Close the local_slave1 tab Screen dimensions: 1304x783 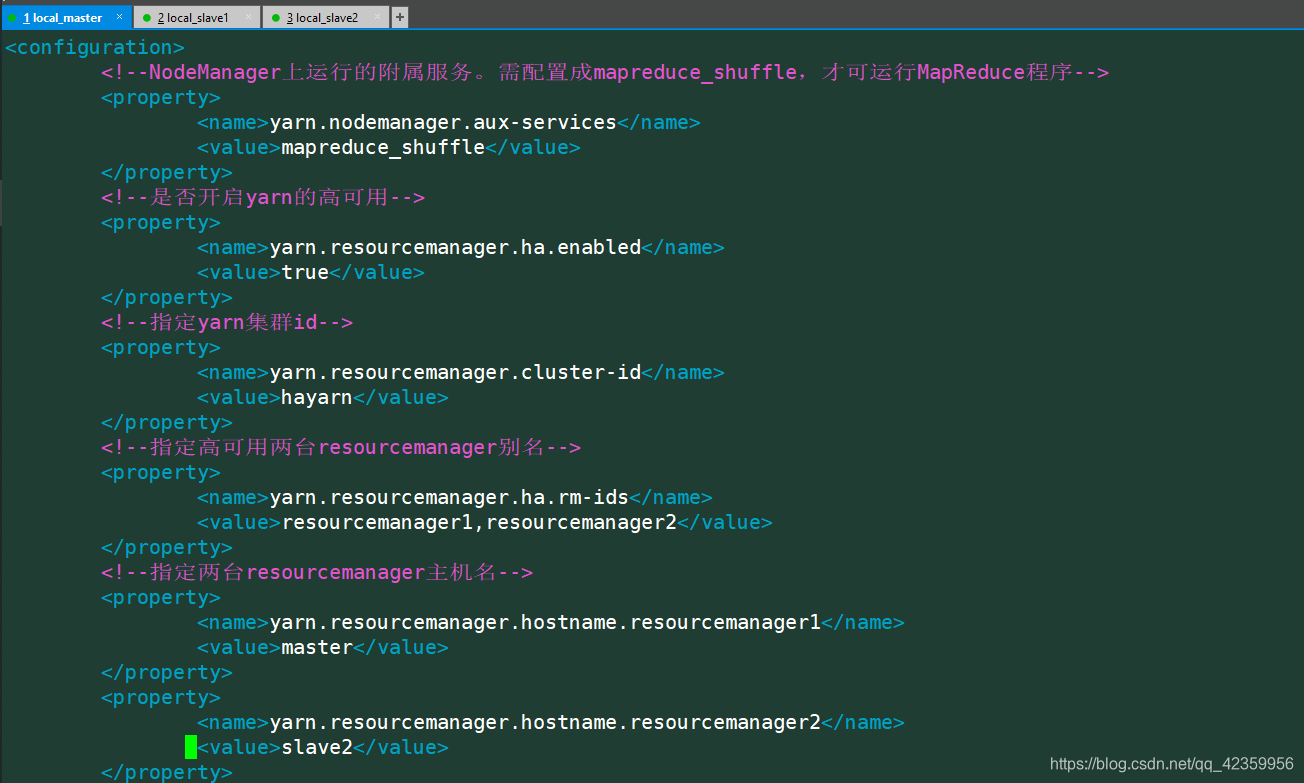pyautogui.click(x=249, y=17)
